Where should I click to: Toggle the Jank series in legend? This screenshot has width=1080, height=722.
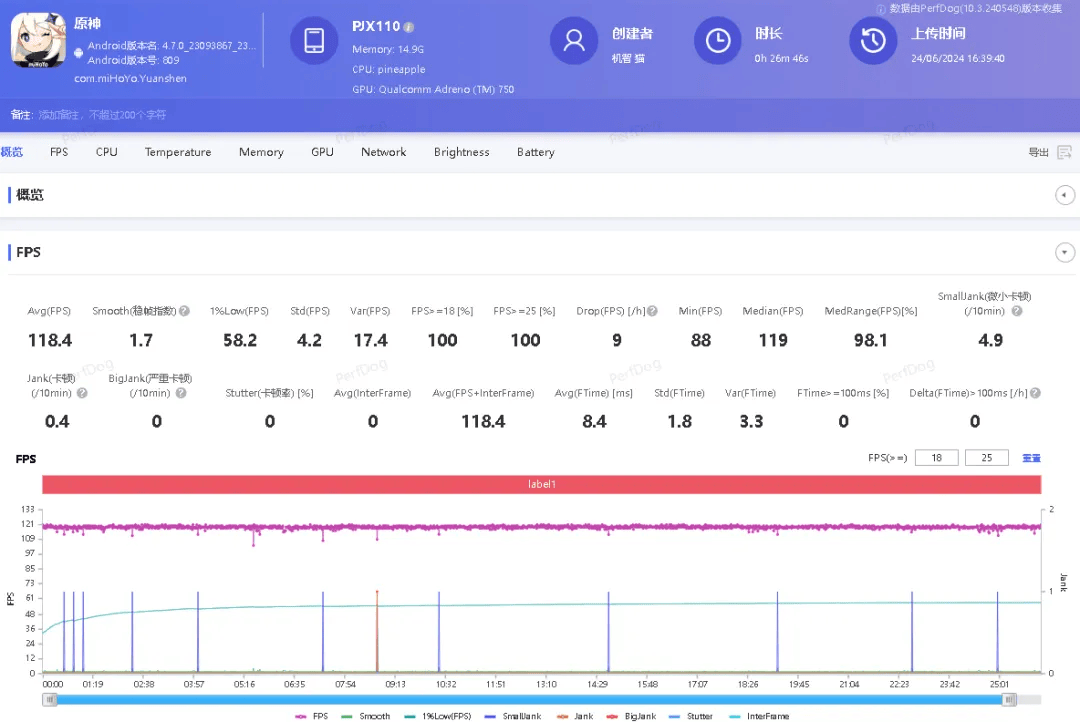(575, 716)
